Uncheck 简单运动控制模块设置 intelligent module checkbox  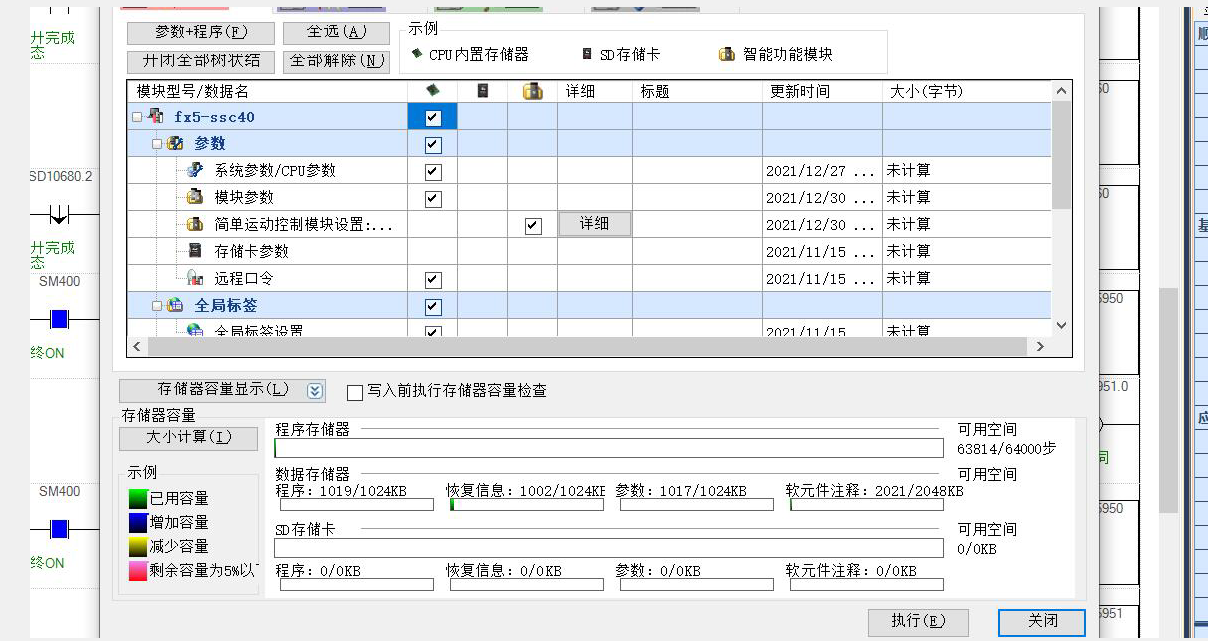[533, 225]
